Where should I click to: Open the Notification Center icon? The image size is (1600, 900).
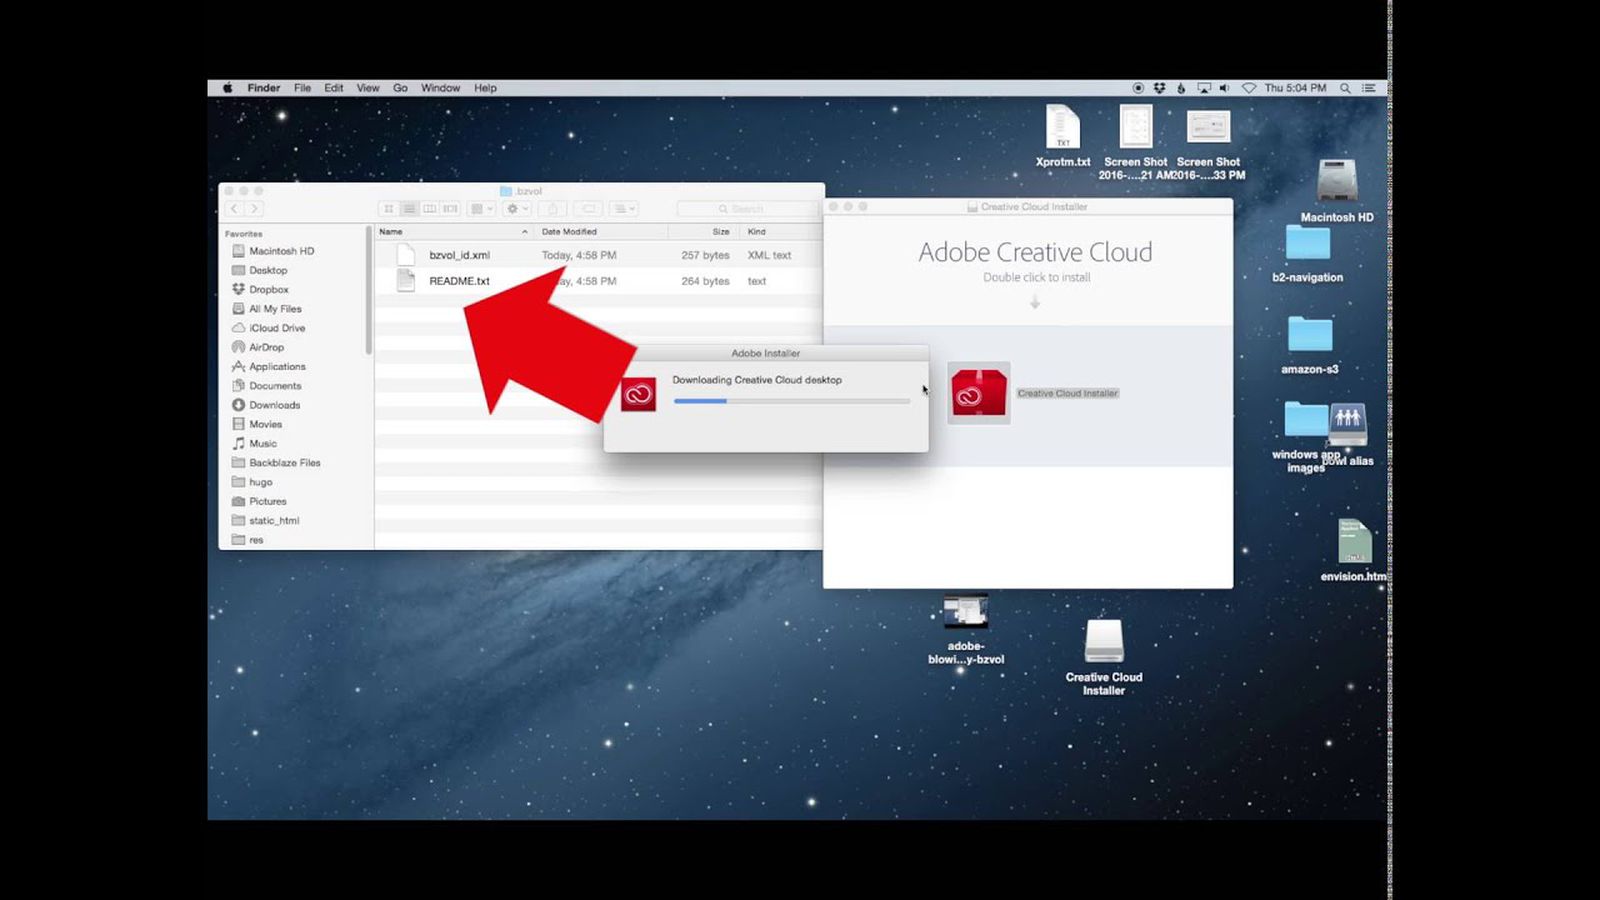1369,88
